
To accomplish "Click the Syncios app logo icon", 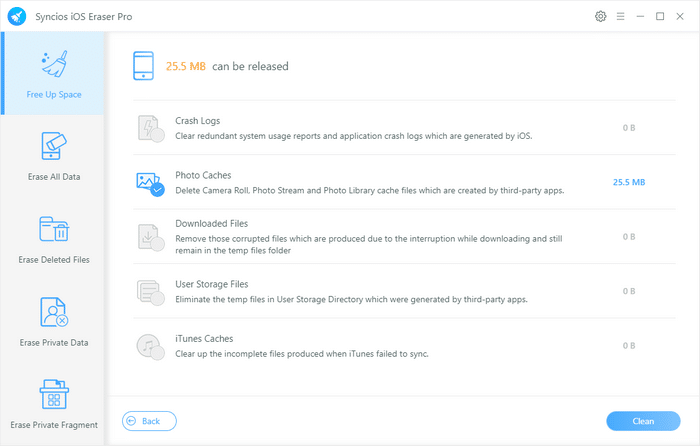I will click(x=17, y=16).
